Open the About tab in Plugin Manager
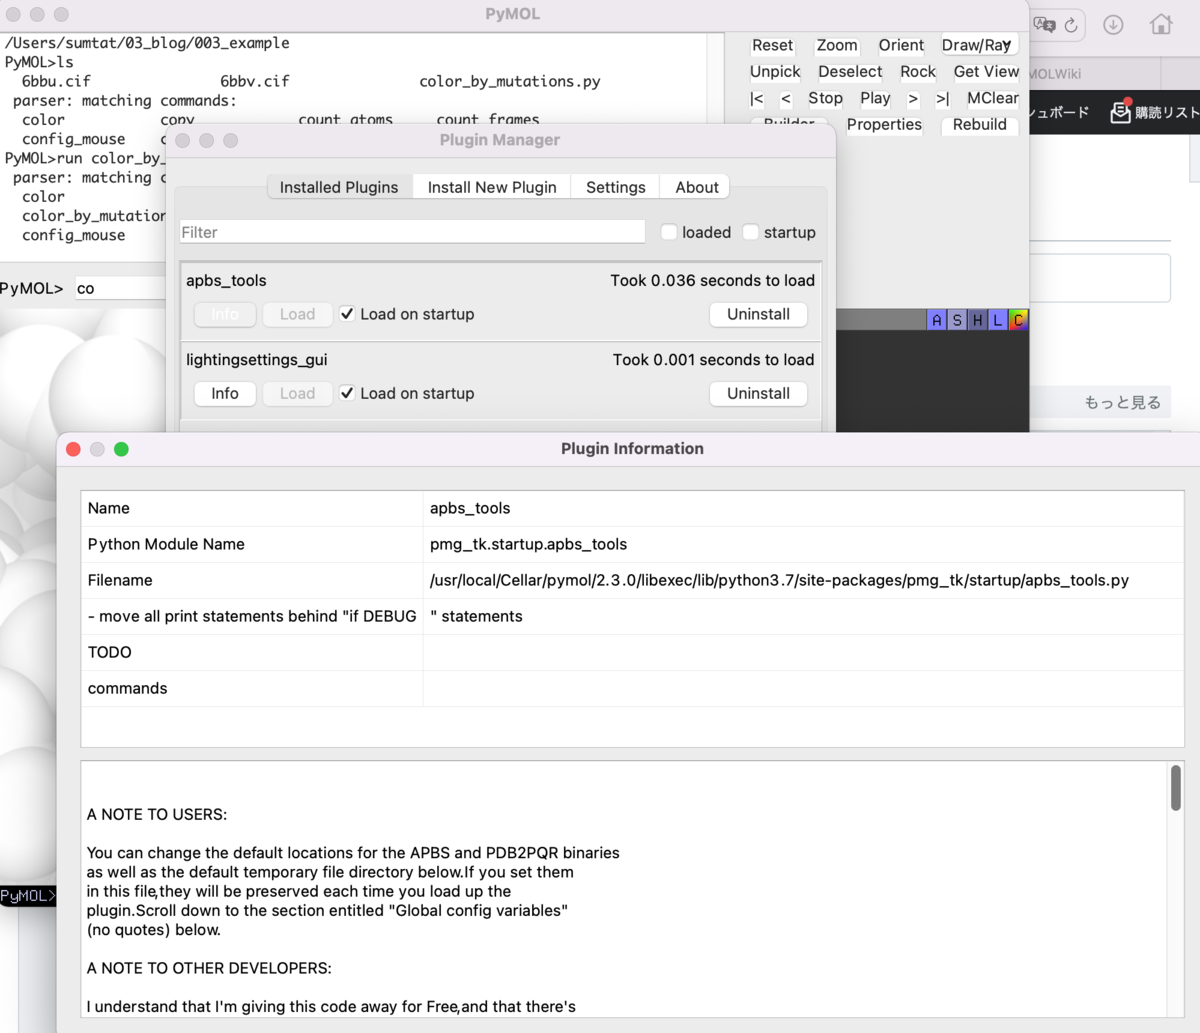 (x=697, y=187)
